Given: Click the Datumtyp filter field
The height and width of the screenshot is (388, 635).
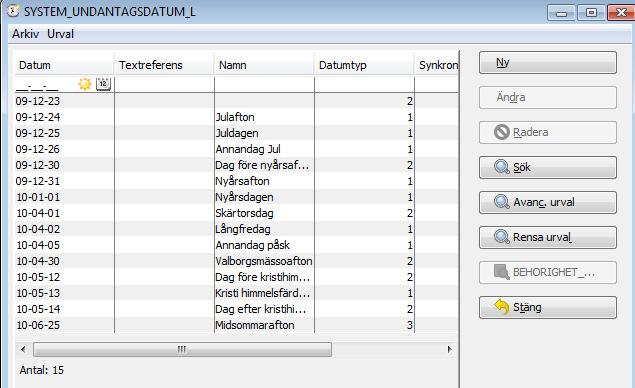Looking at the screenshot, I should point(364,84).
